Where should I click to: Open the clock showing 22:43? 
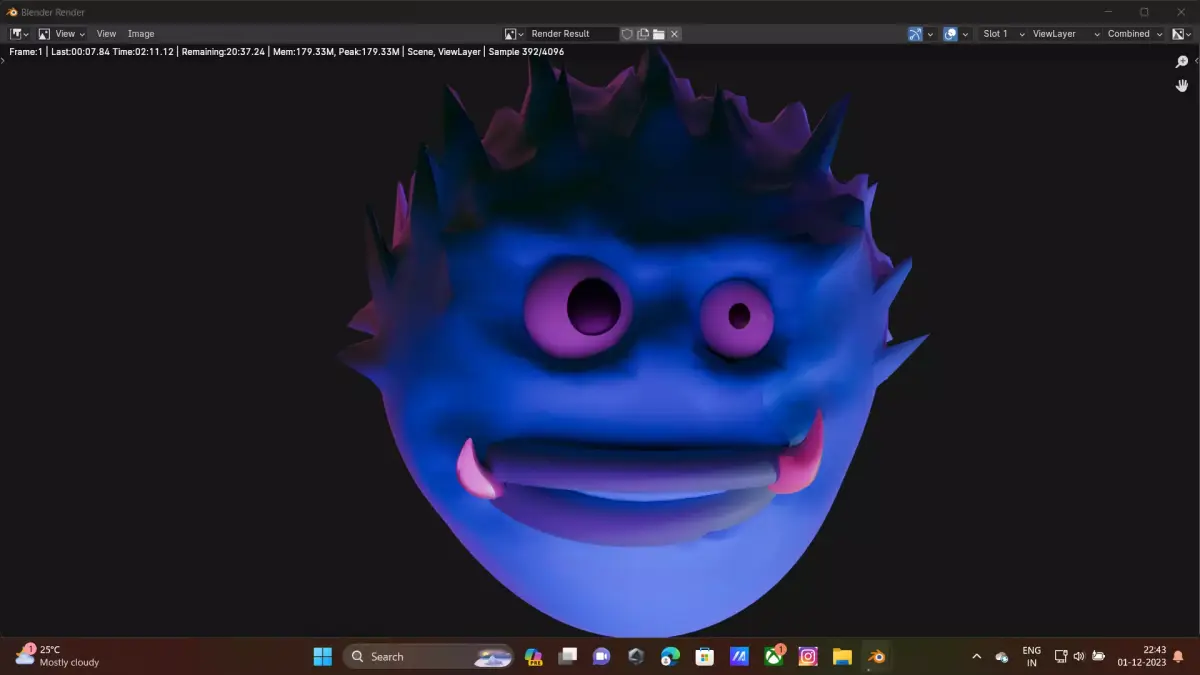[1141, 657]
